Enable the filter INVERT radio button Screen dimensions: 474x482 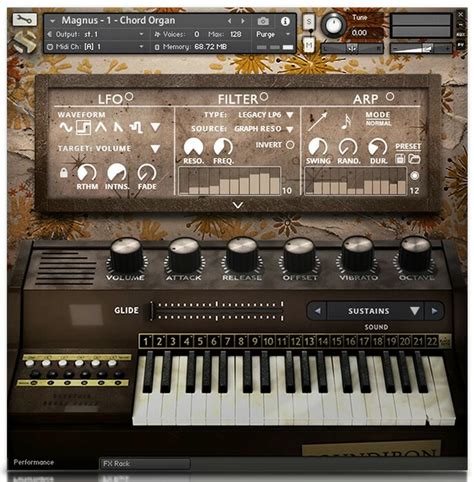[x=290, y=145]
